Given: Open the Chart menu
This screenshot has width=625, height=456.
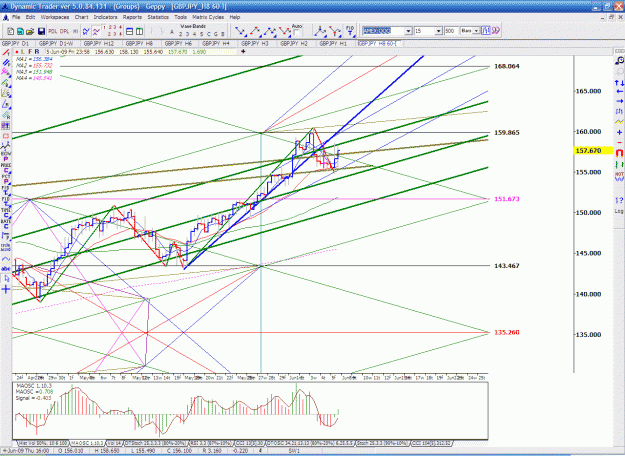Looking at the screenshot, I should 81,17.
